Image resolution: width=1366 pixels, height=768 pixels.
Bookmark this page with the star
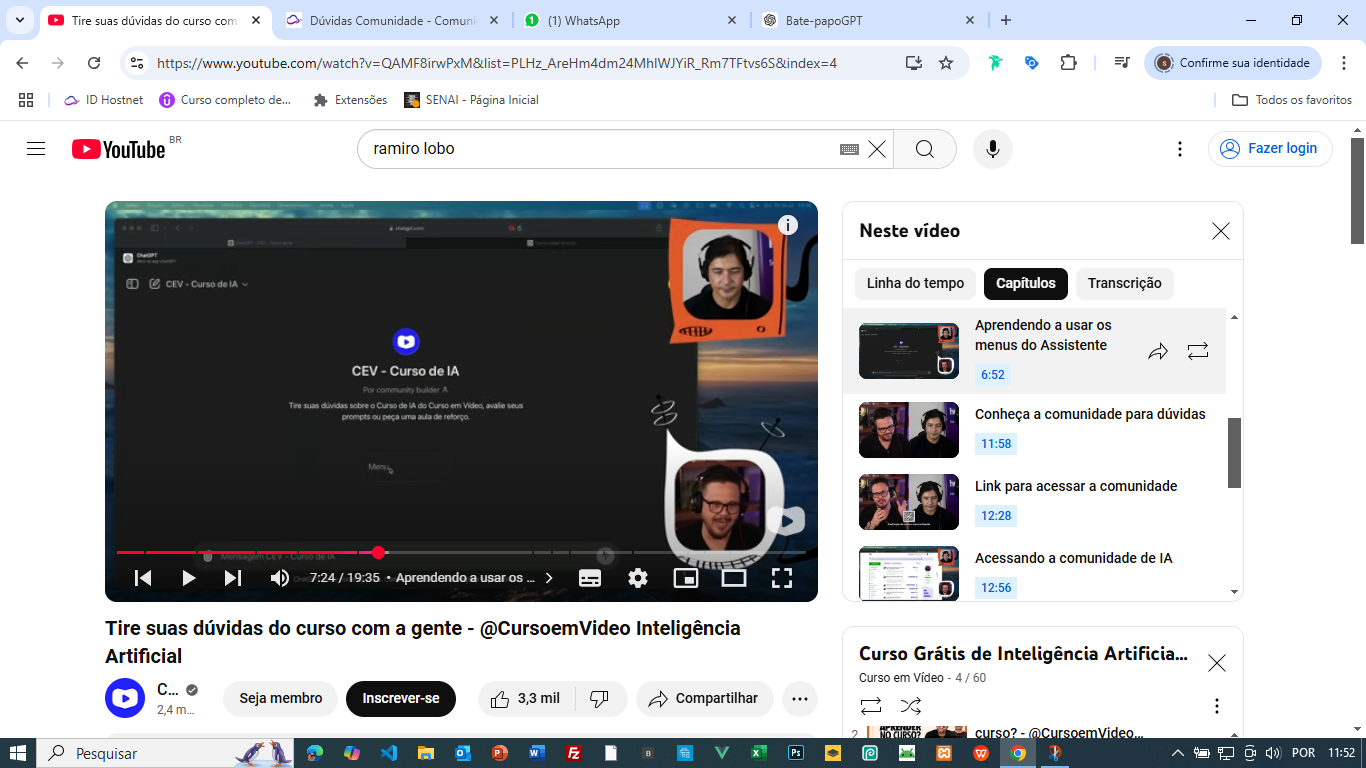point(946,63)
